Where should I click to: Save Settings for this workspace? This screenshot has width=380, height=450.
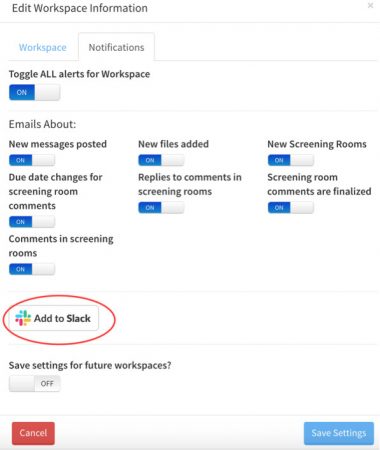[x=339, y=433]
